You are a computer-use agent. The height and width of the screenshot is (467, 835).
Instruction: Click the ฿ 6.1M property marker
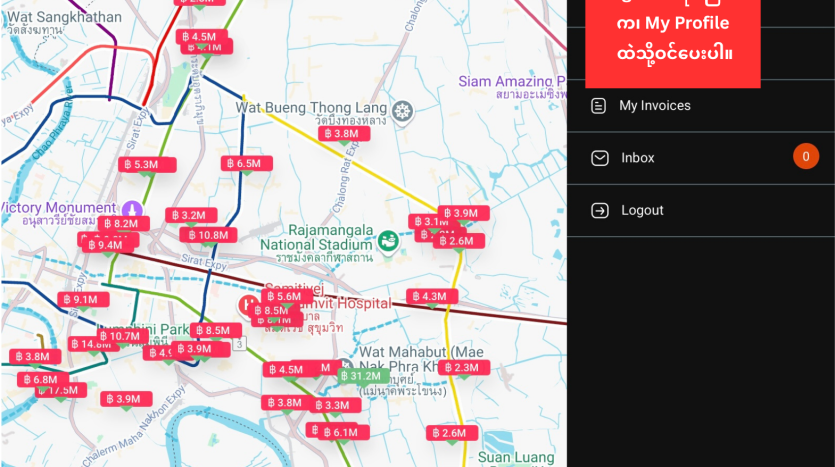343,432
